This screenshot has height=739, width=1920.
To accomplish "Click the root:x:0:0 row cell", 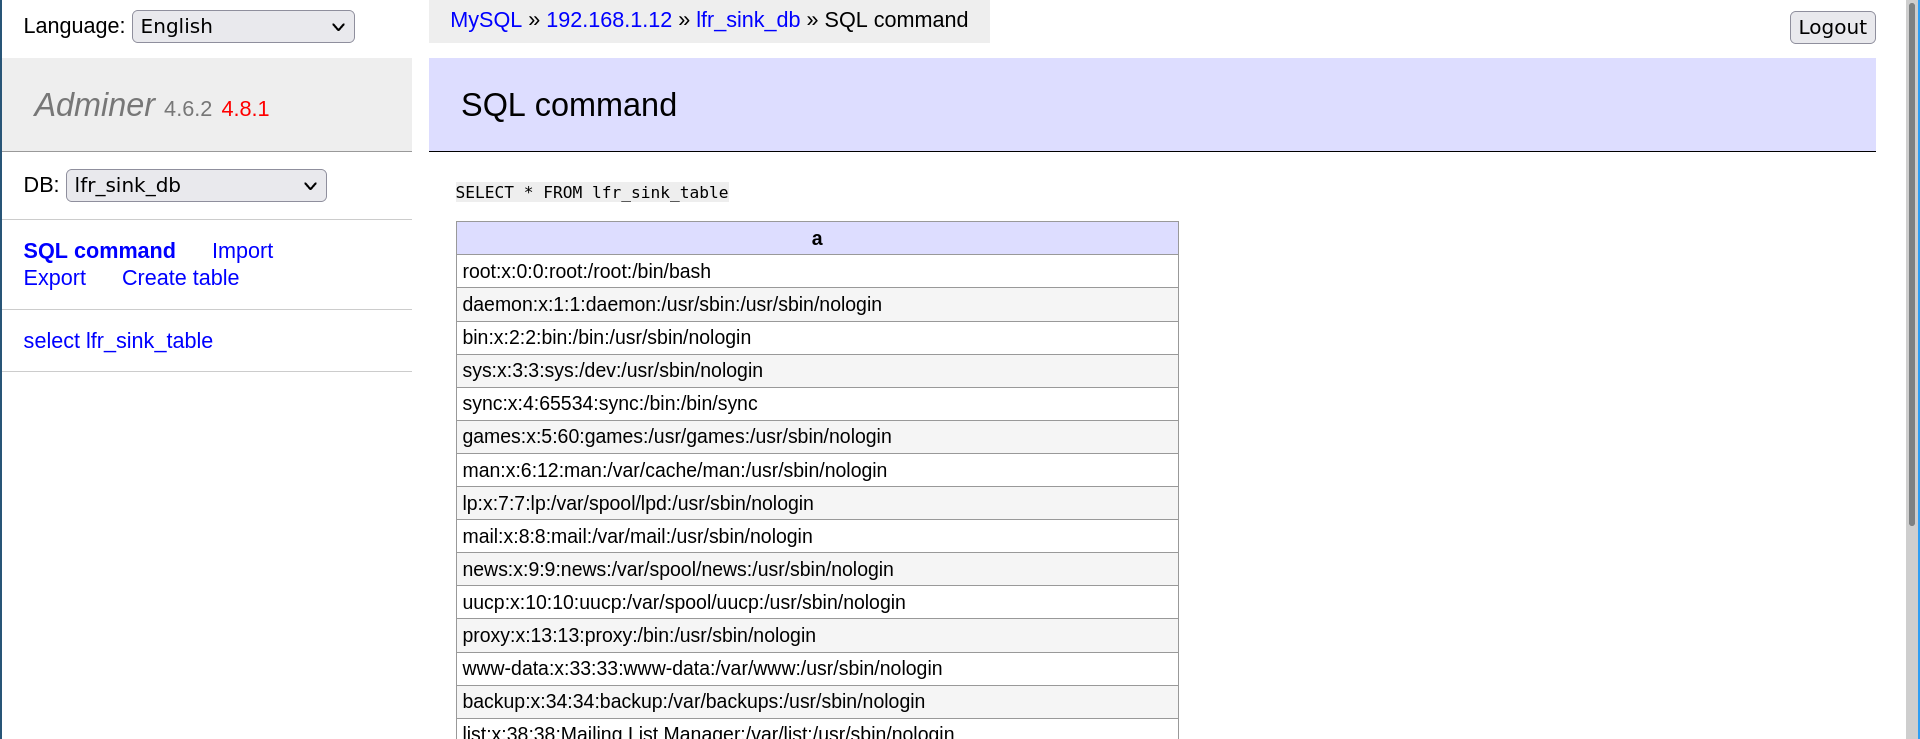I will 817,271.
